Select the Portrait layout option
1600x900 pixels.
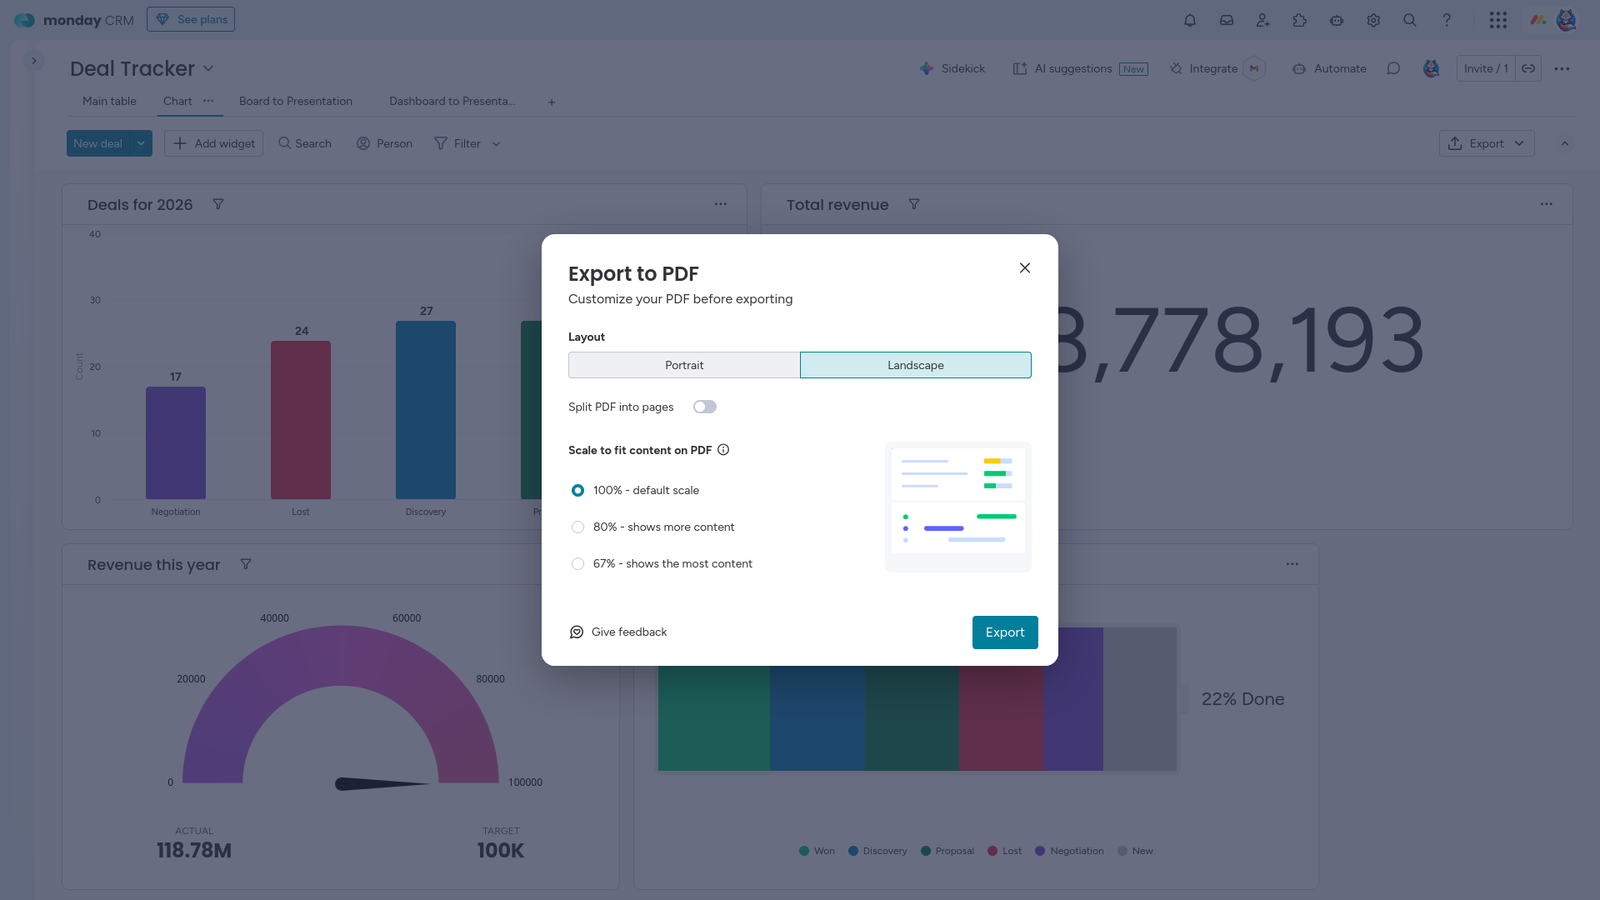tap(684, 365)
